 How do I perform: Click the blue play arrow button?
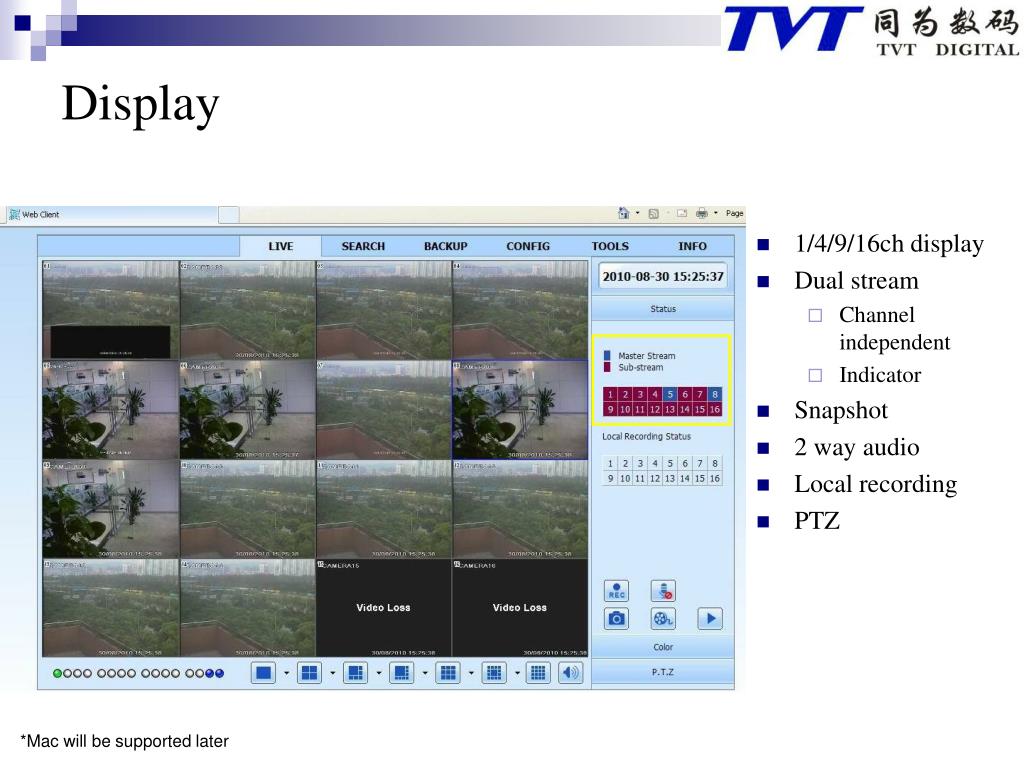pos(711,618)
